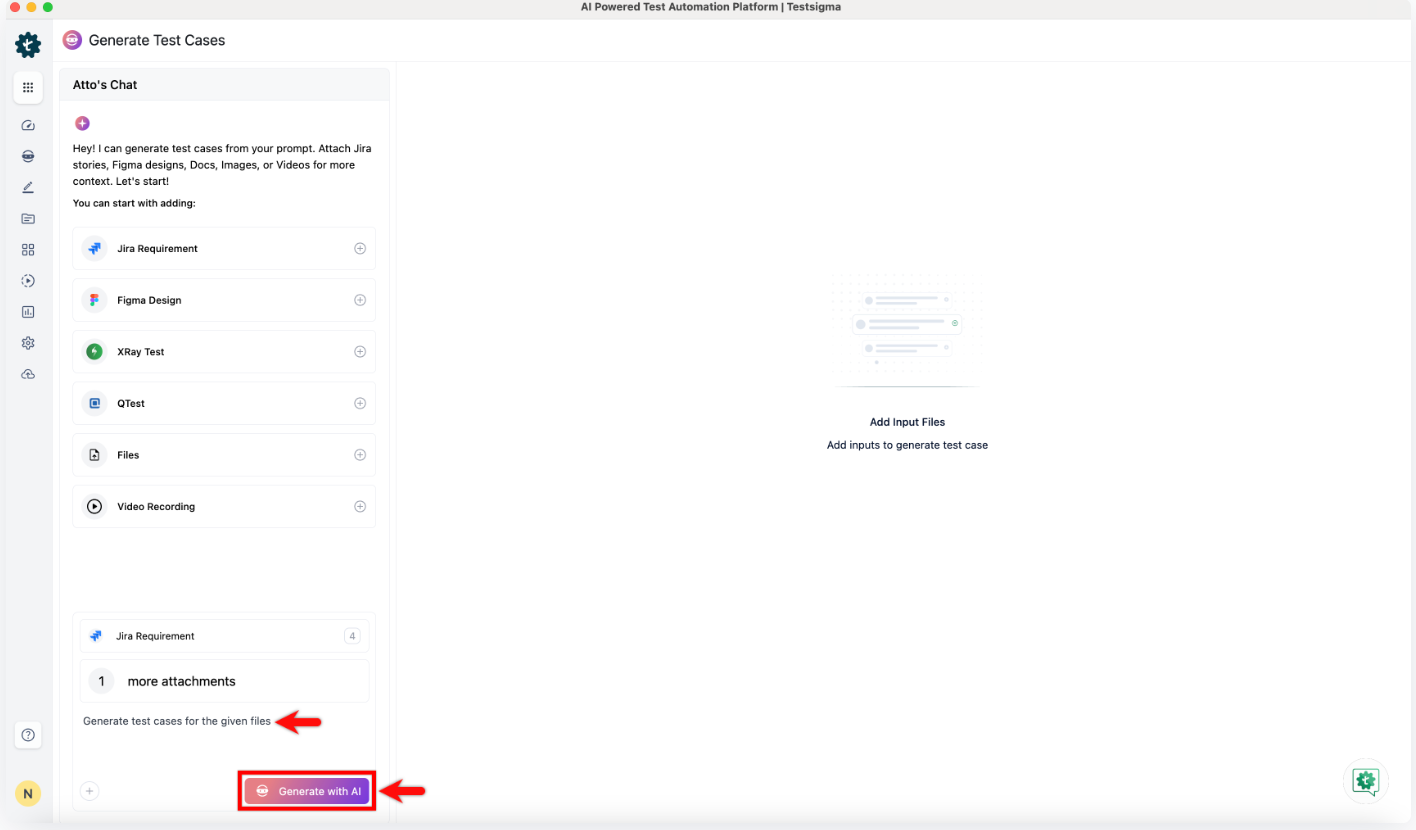Click the Add Input Files heading

point(907,422)
